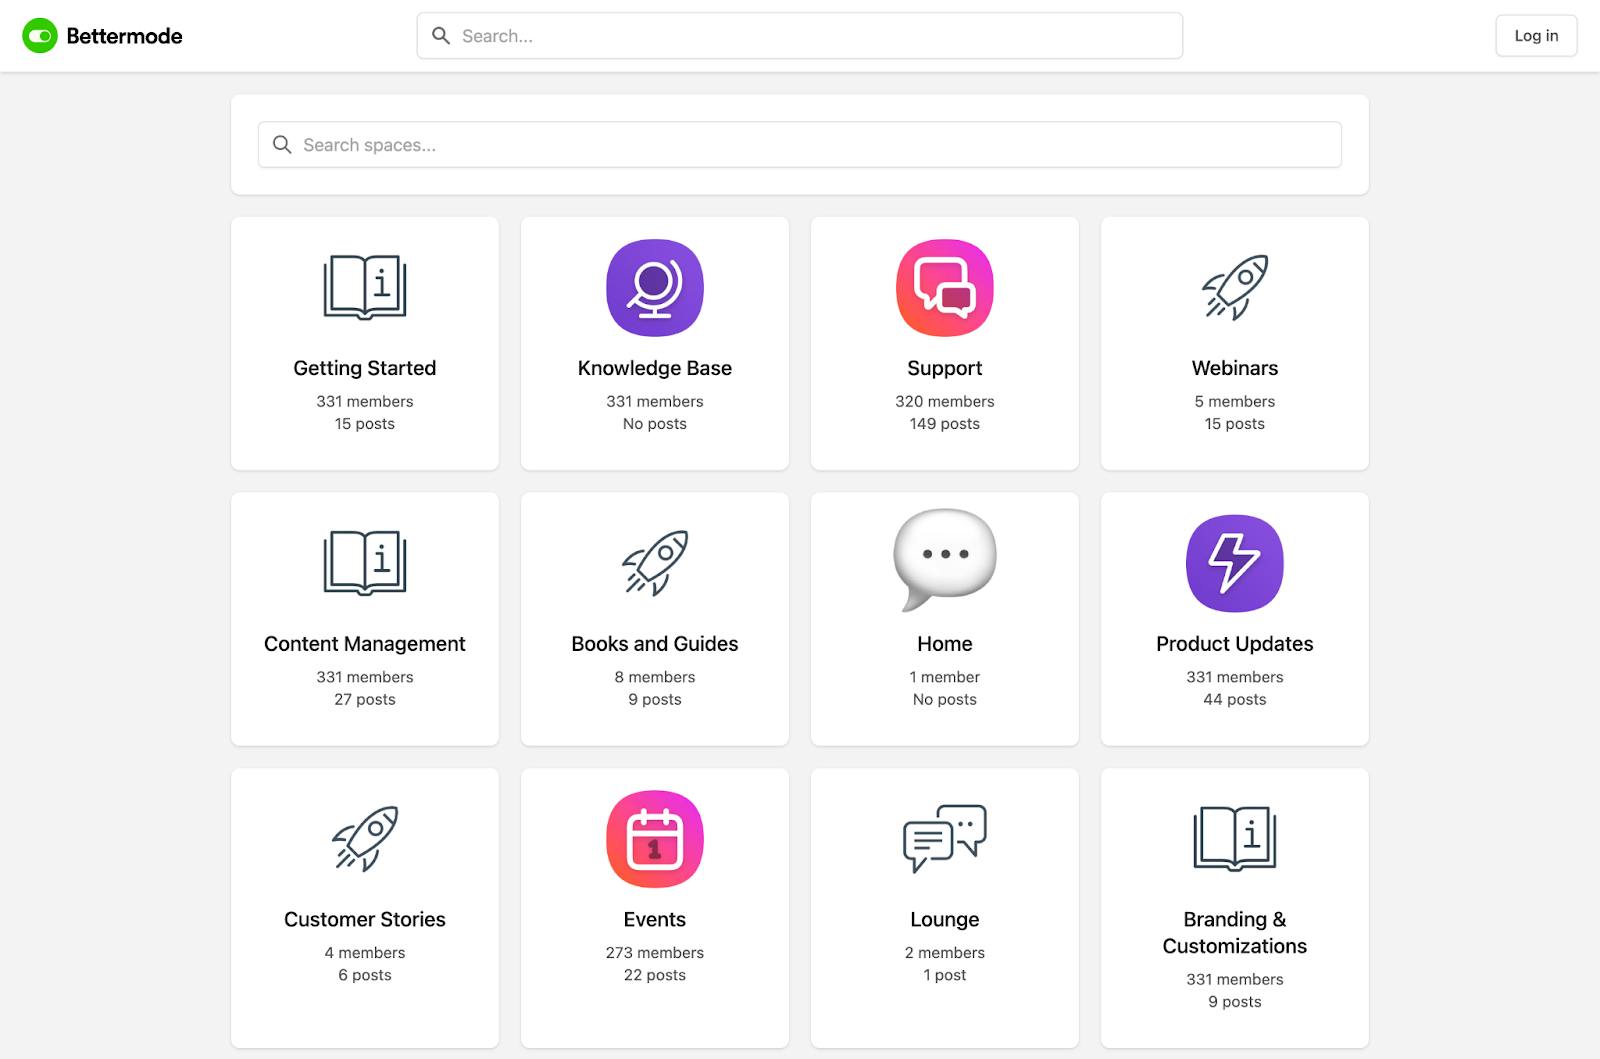Viewport: 1600px width, 1059px height.
Task: Focus the top Search field
Action: [x=800, y=36]
